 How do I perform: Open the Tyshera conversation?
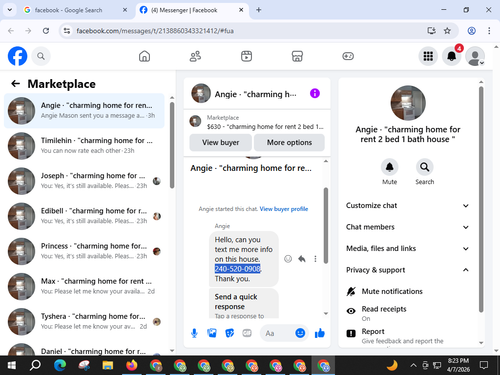click(x=84, y=321)
